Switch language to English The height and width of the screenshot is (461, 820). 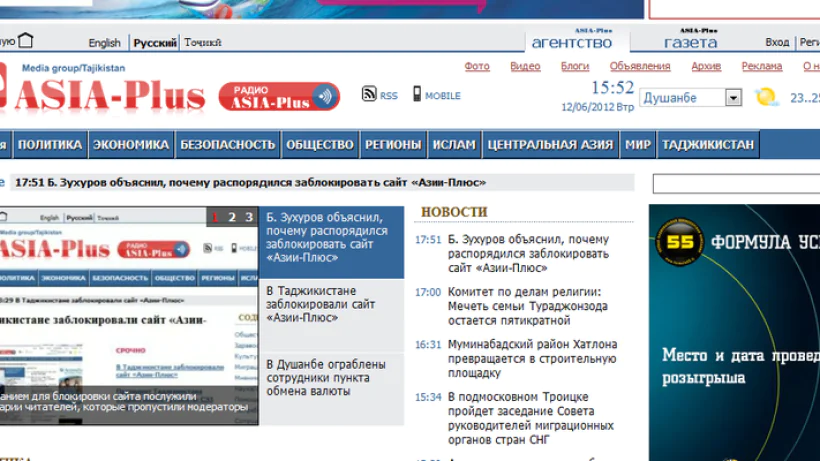pos(105,43)
